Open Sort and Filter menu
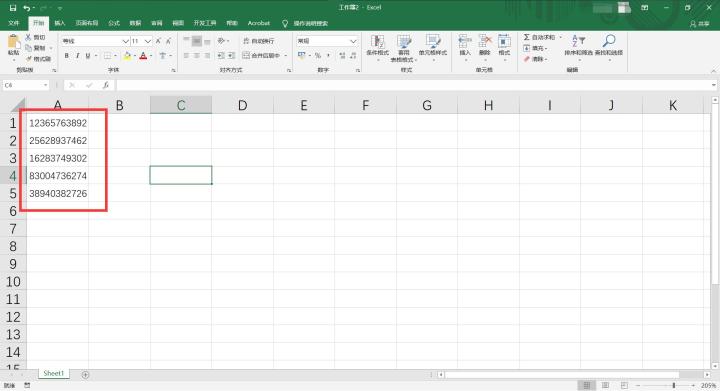This screenshot has height=391, width=720. [578, 47]
